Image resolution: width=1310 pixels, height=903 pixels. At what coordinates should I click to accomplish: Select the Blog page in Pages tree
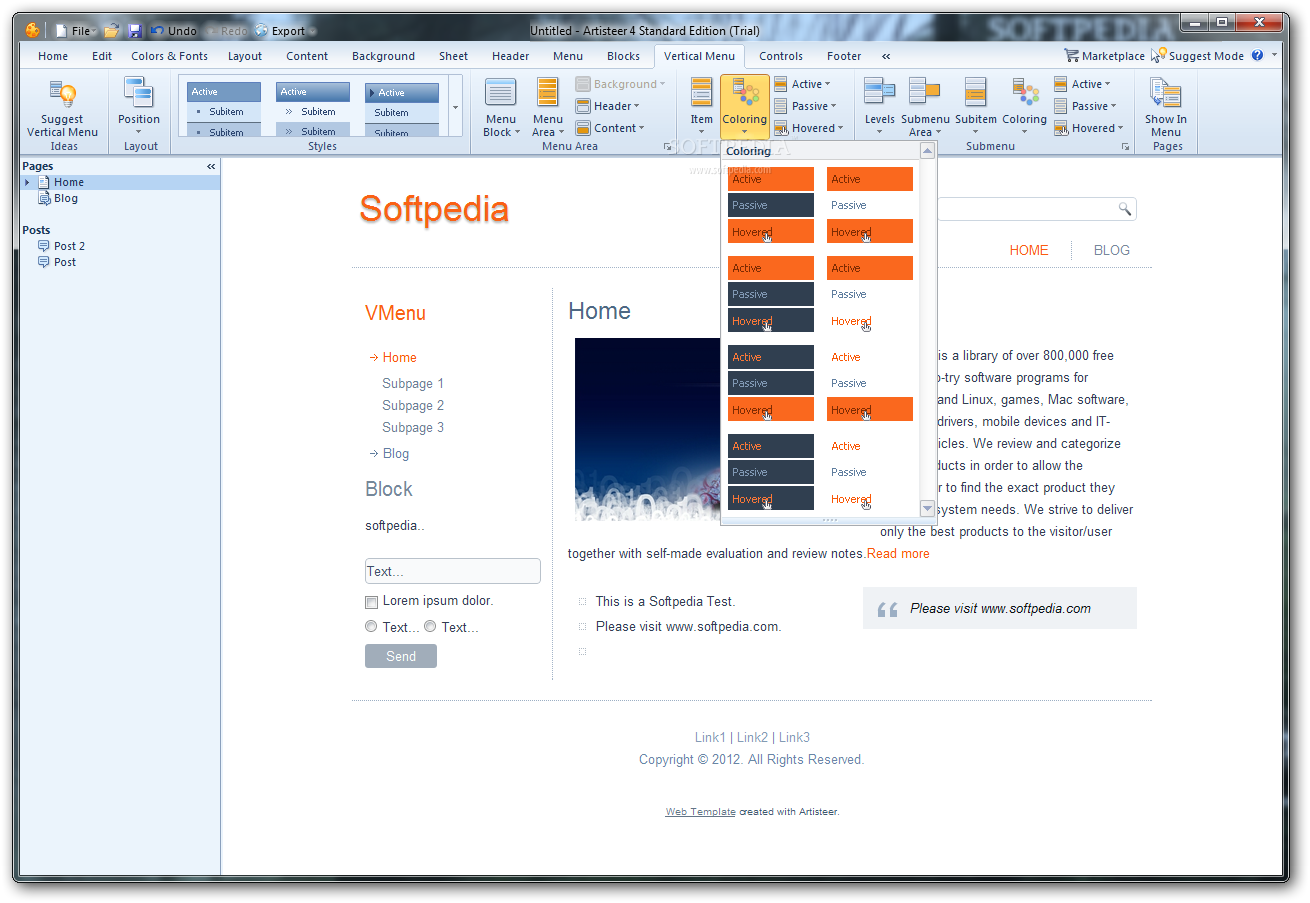pos(66,198)
